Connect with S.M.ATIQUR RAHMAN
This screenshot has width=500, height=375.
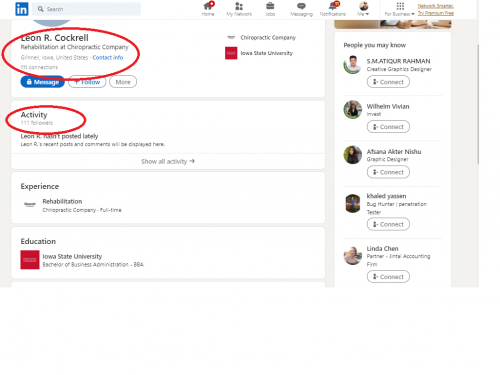tap(388, 82)
